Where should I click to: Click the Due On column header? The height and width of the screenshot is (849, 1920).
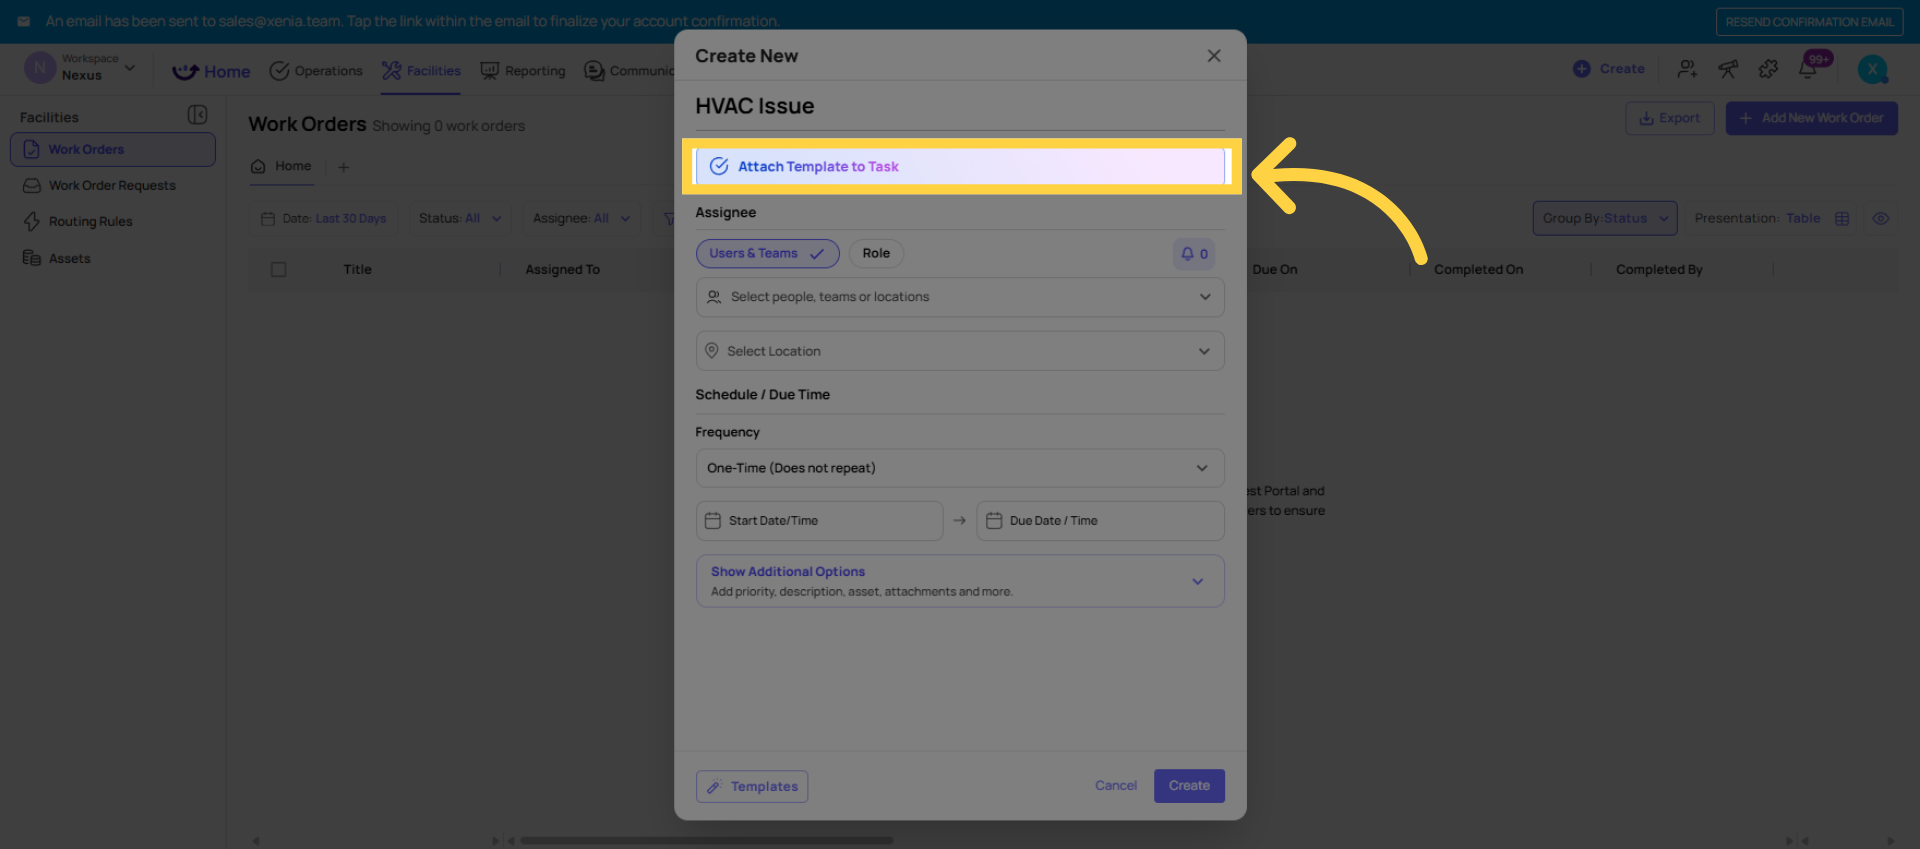pyautogui.click(x=1275, y=270)
